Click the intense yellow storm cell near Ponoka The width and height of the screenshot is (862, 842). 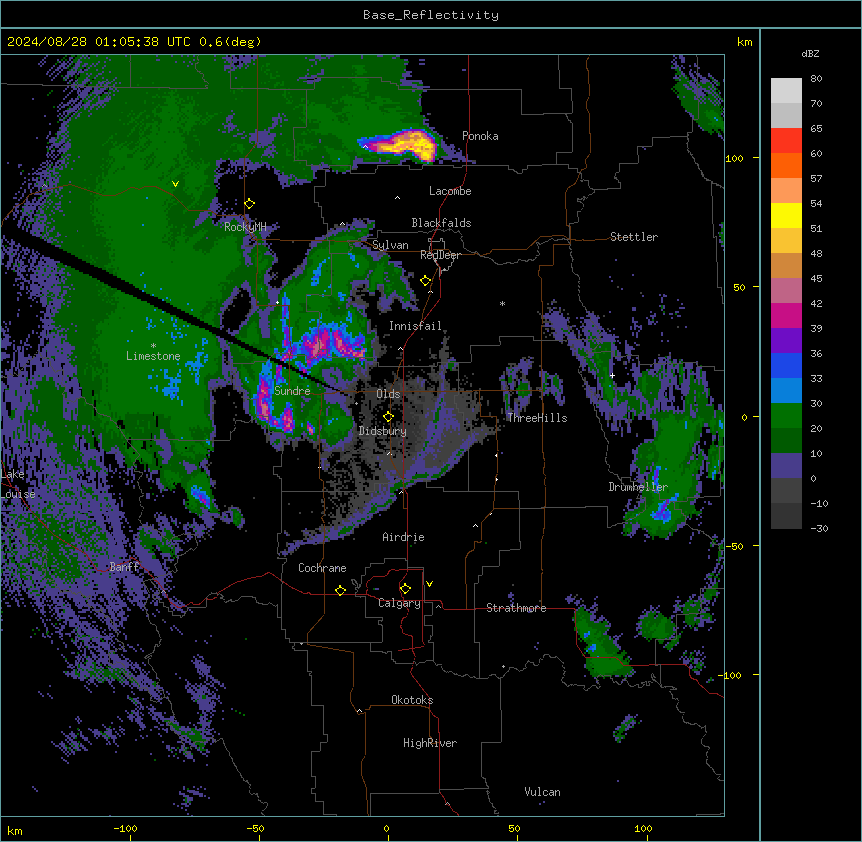(405, 145)
